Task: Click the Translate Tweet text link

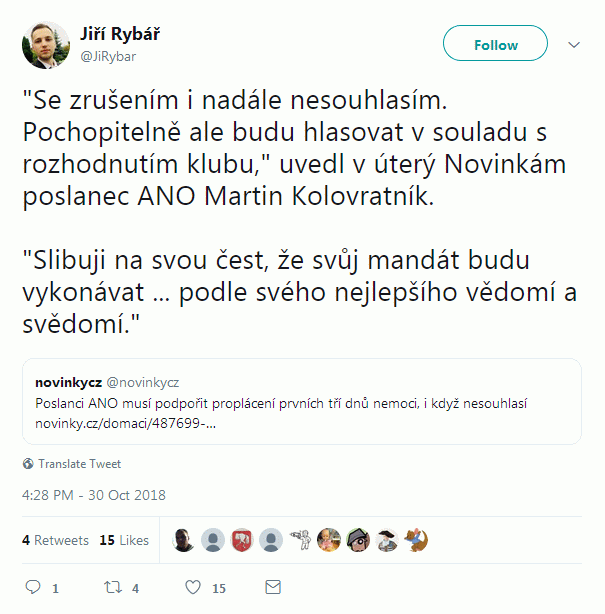Action: (79, 464)
